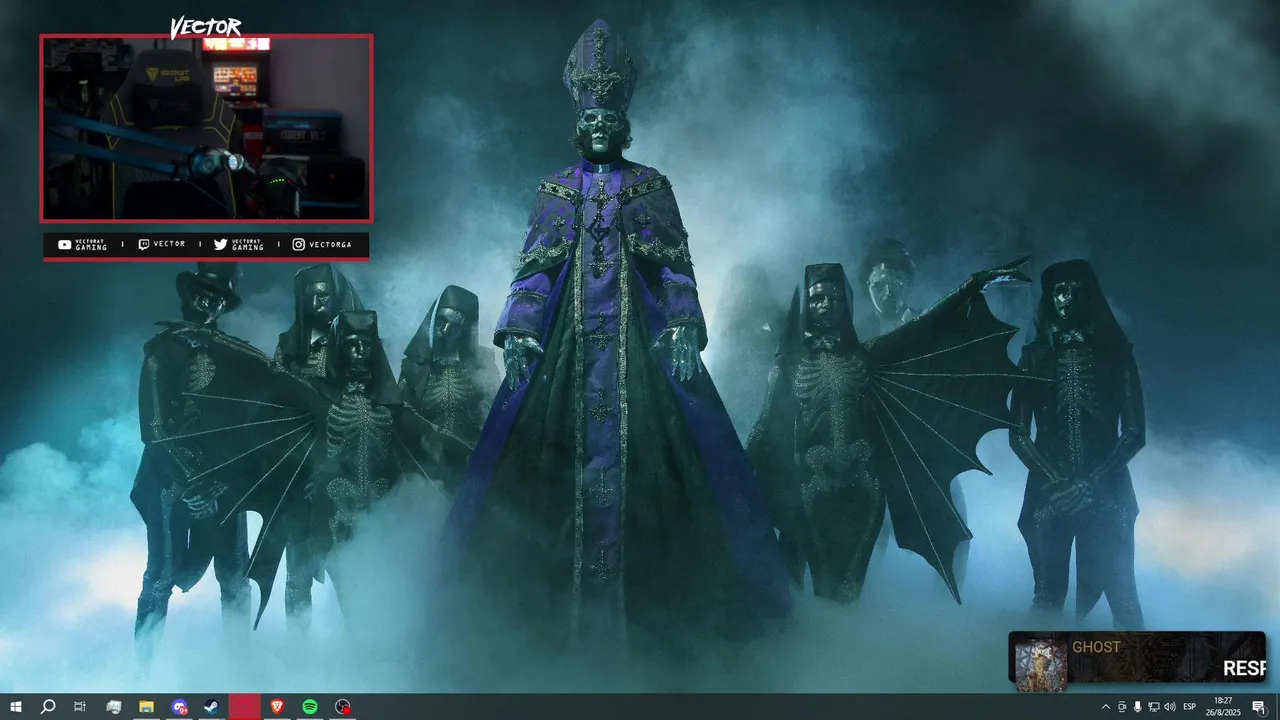This screenshot has width=1280, height=720.
Task: Open taskbar Search magnifier
Action: (x=48, y=707)
